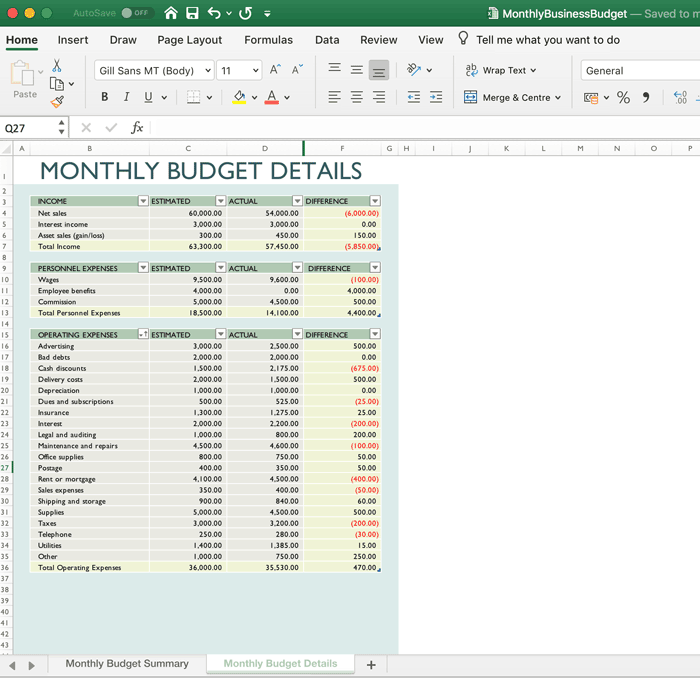Click the formula bar Cancel X

86,128
